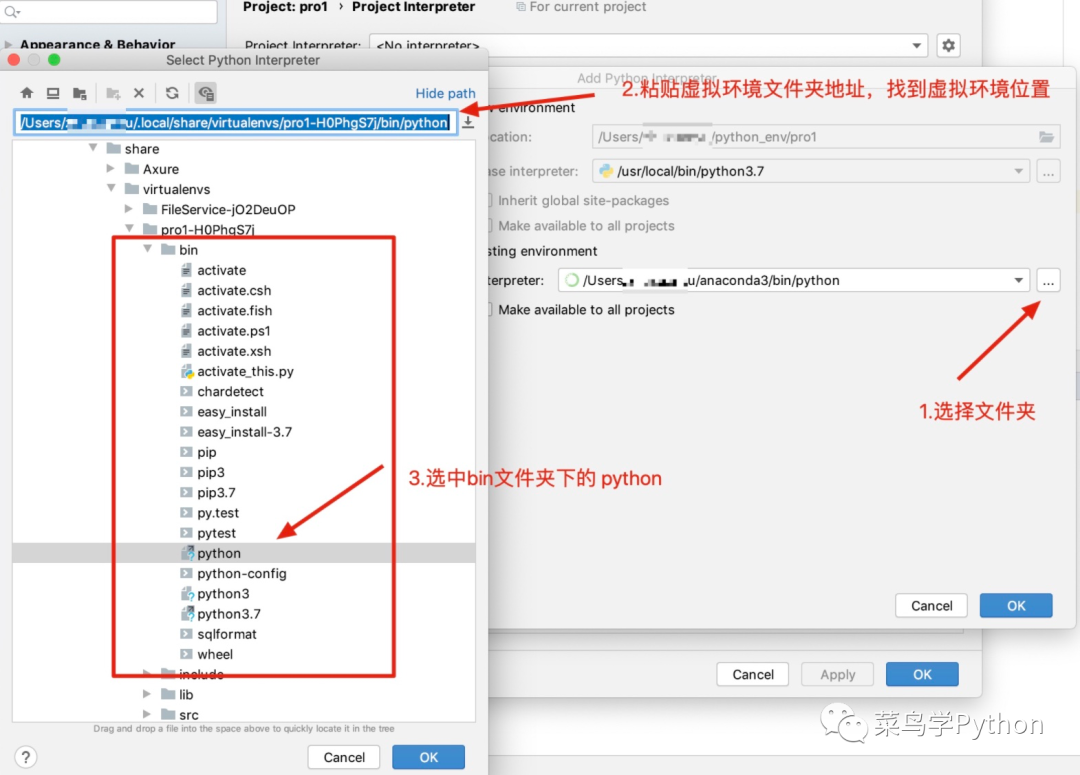
Task: Open help question mark button
Action: (25, 757)
